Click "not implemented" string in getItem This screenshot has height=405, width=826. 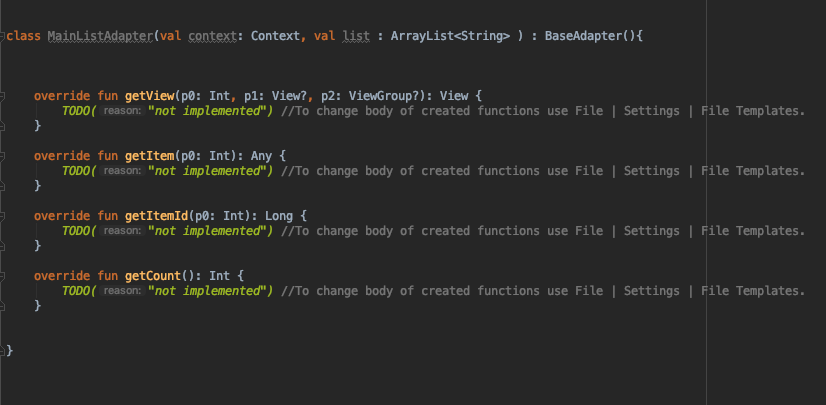(x=208, y=171)
